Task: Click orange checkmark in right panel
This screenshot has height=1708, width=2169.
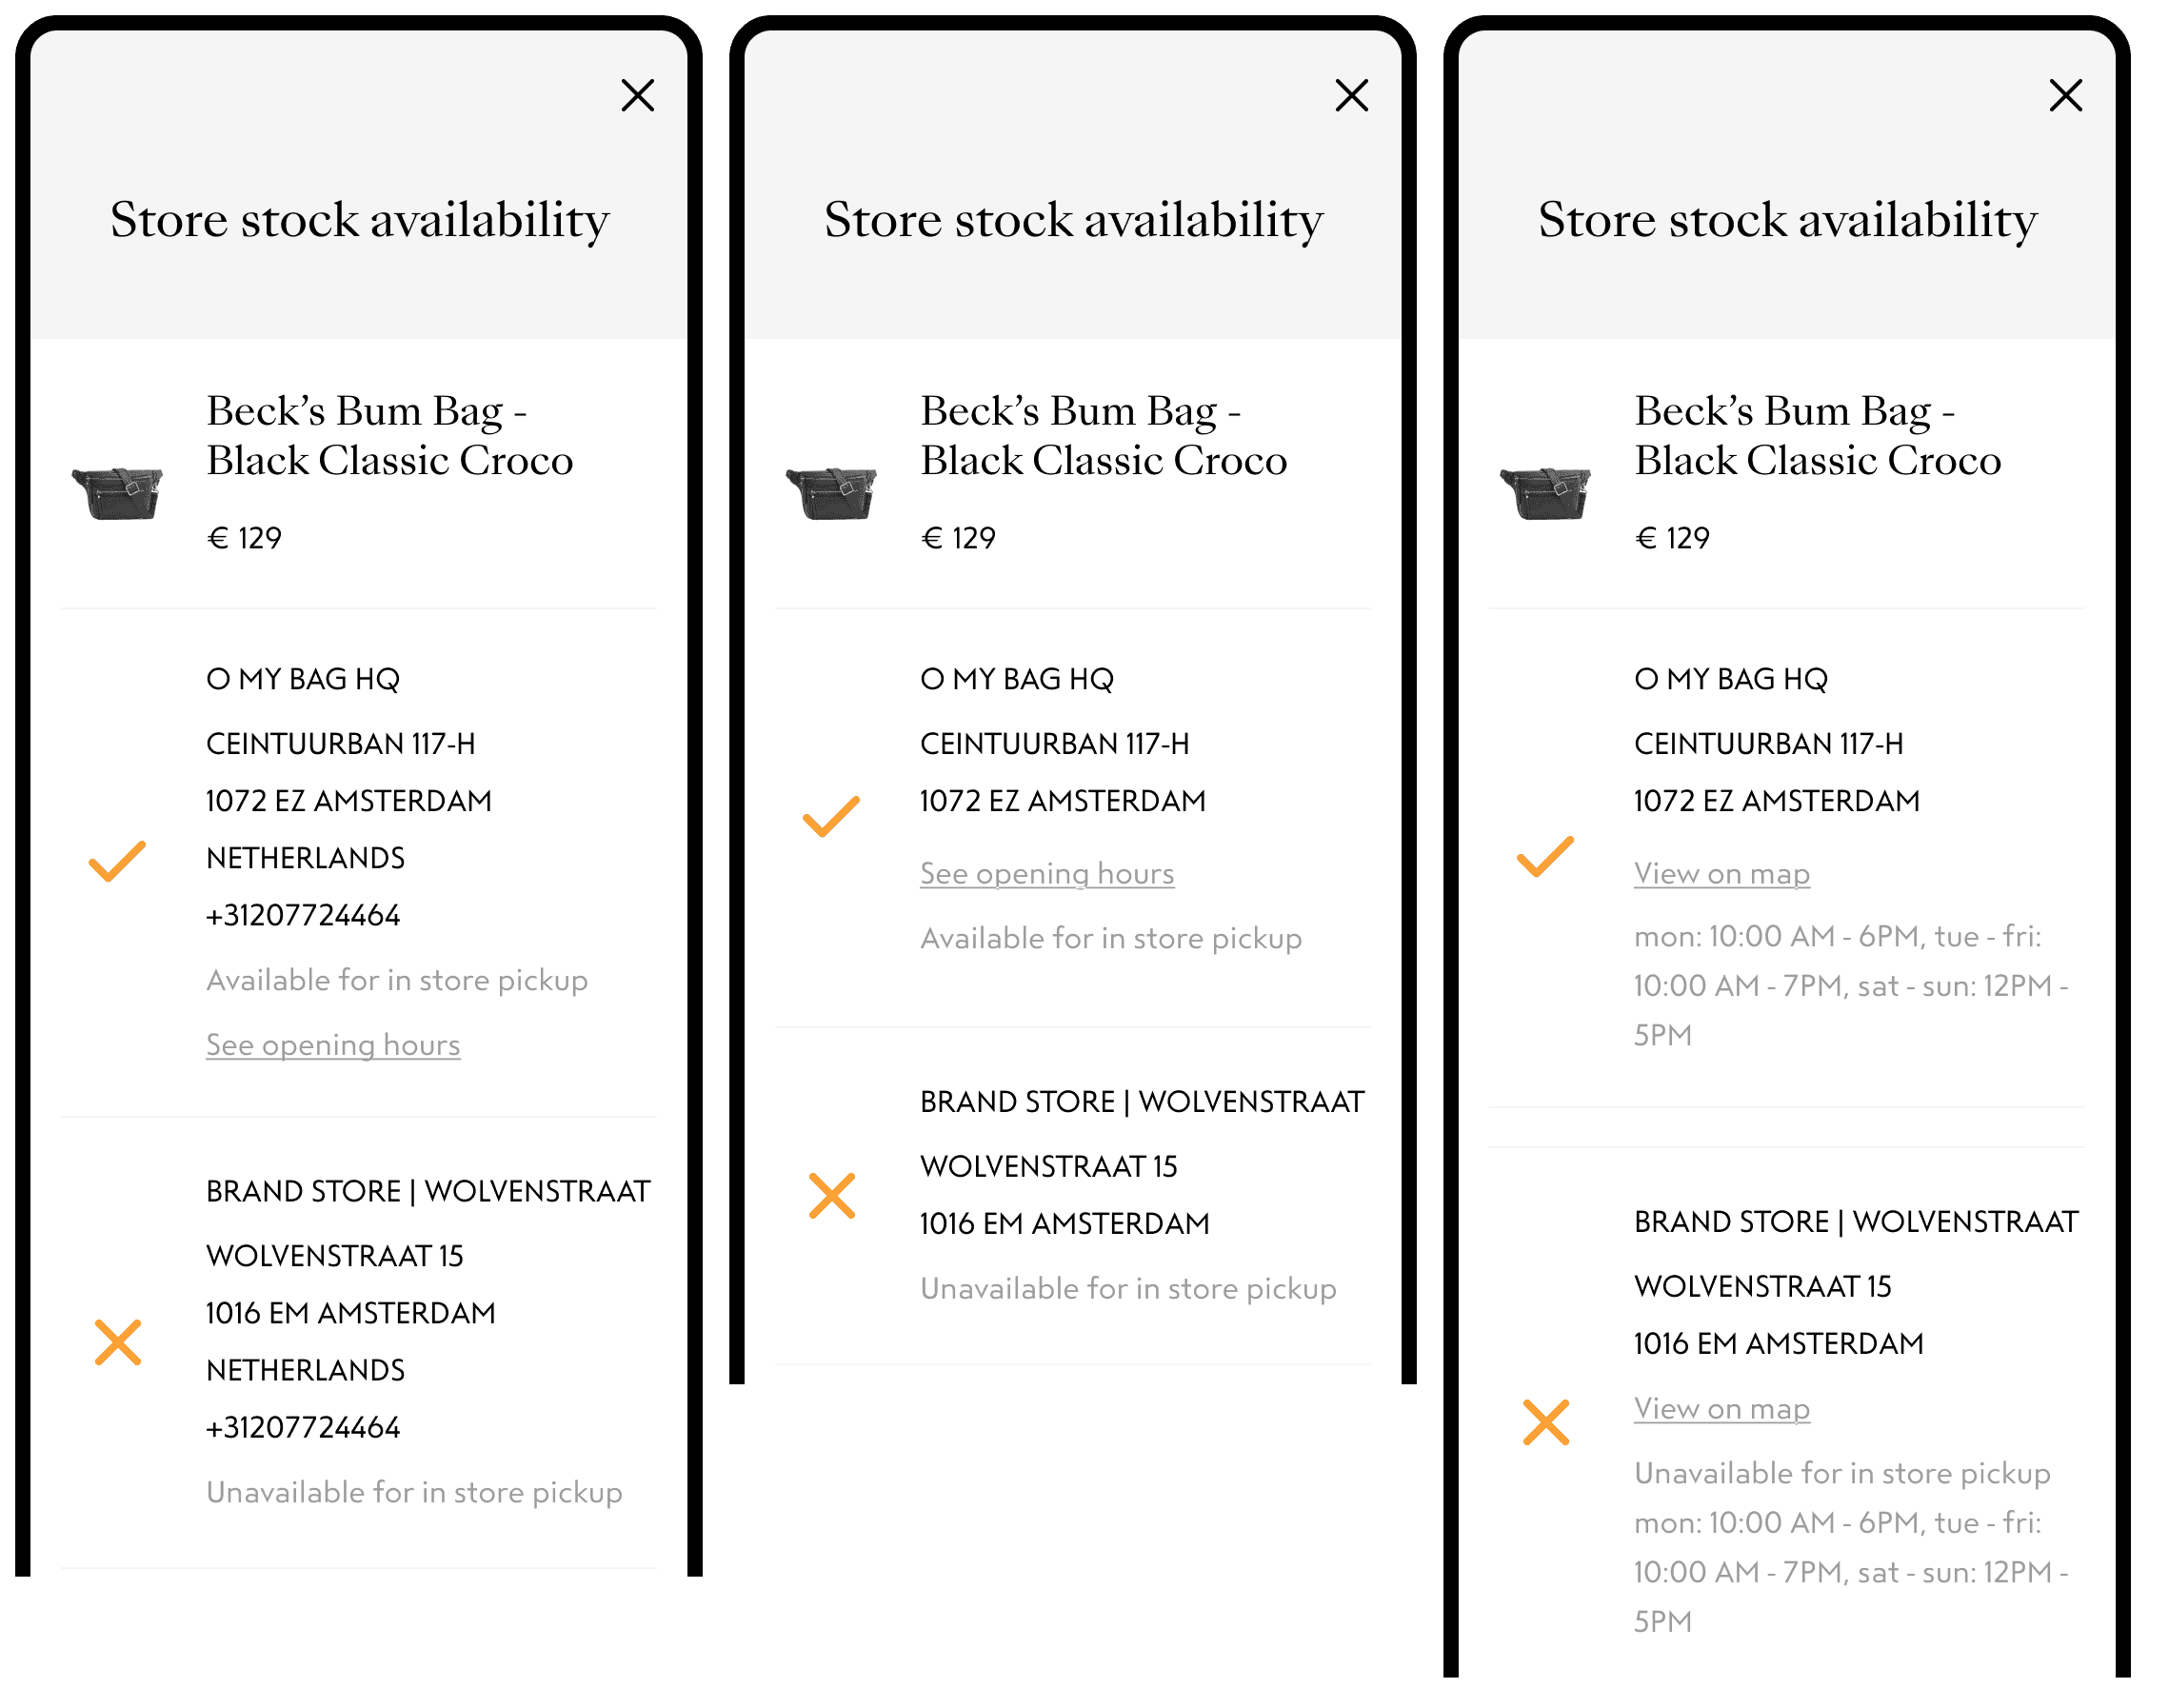Action: (1545, 857)
